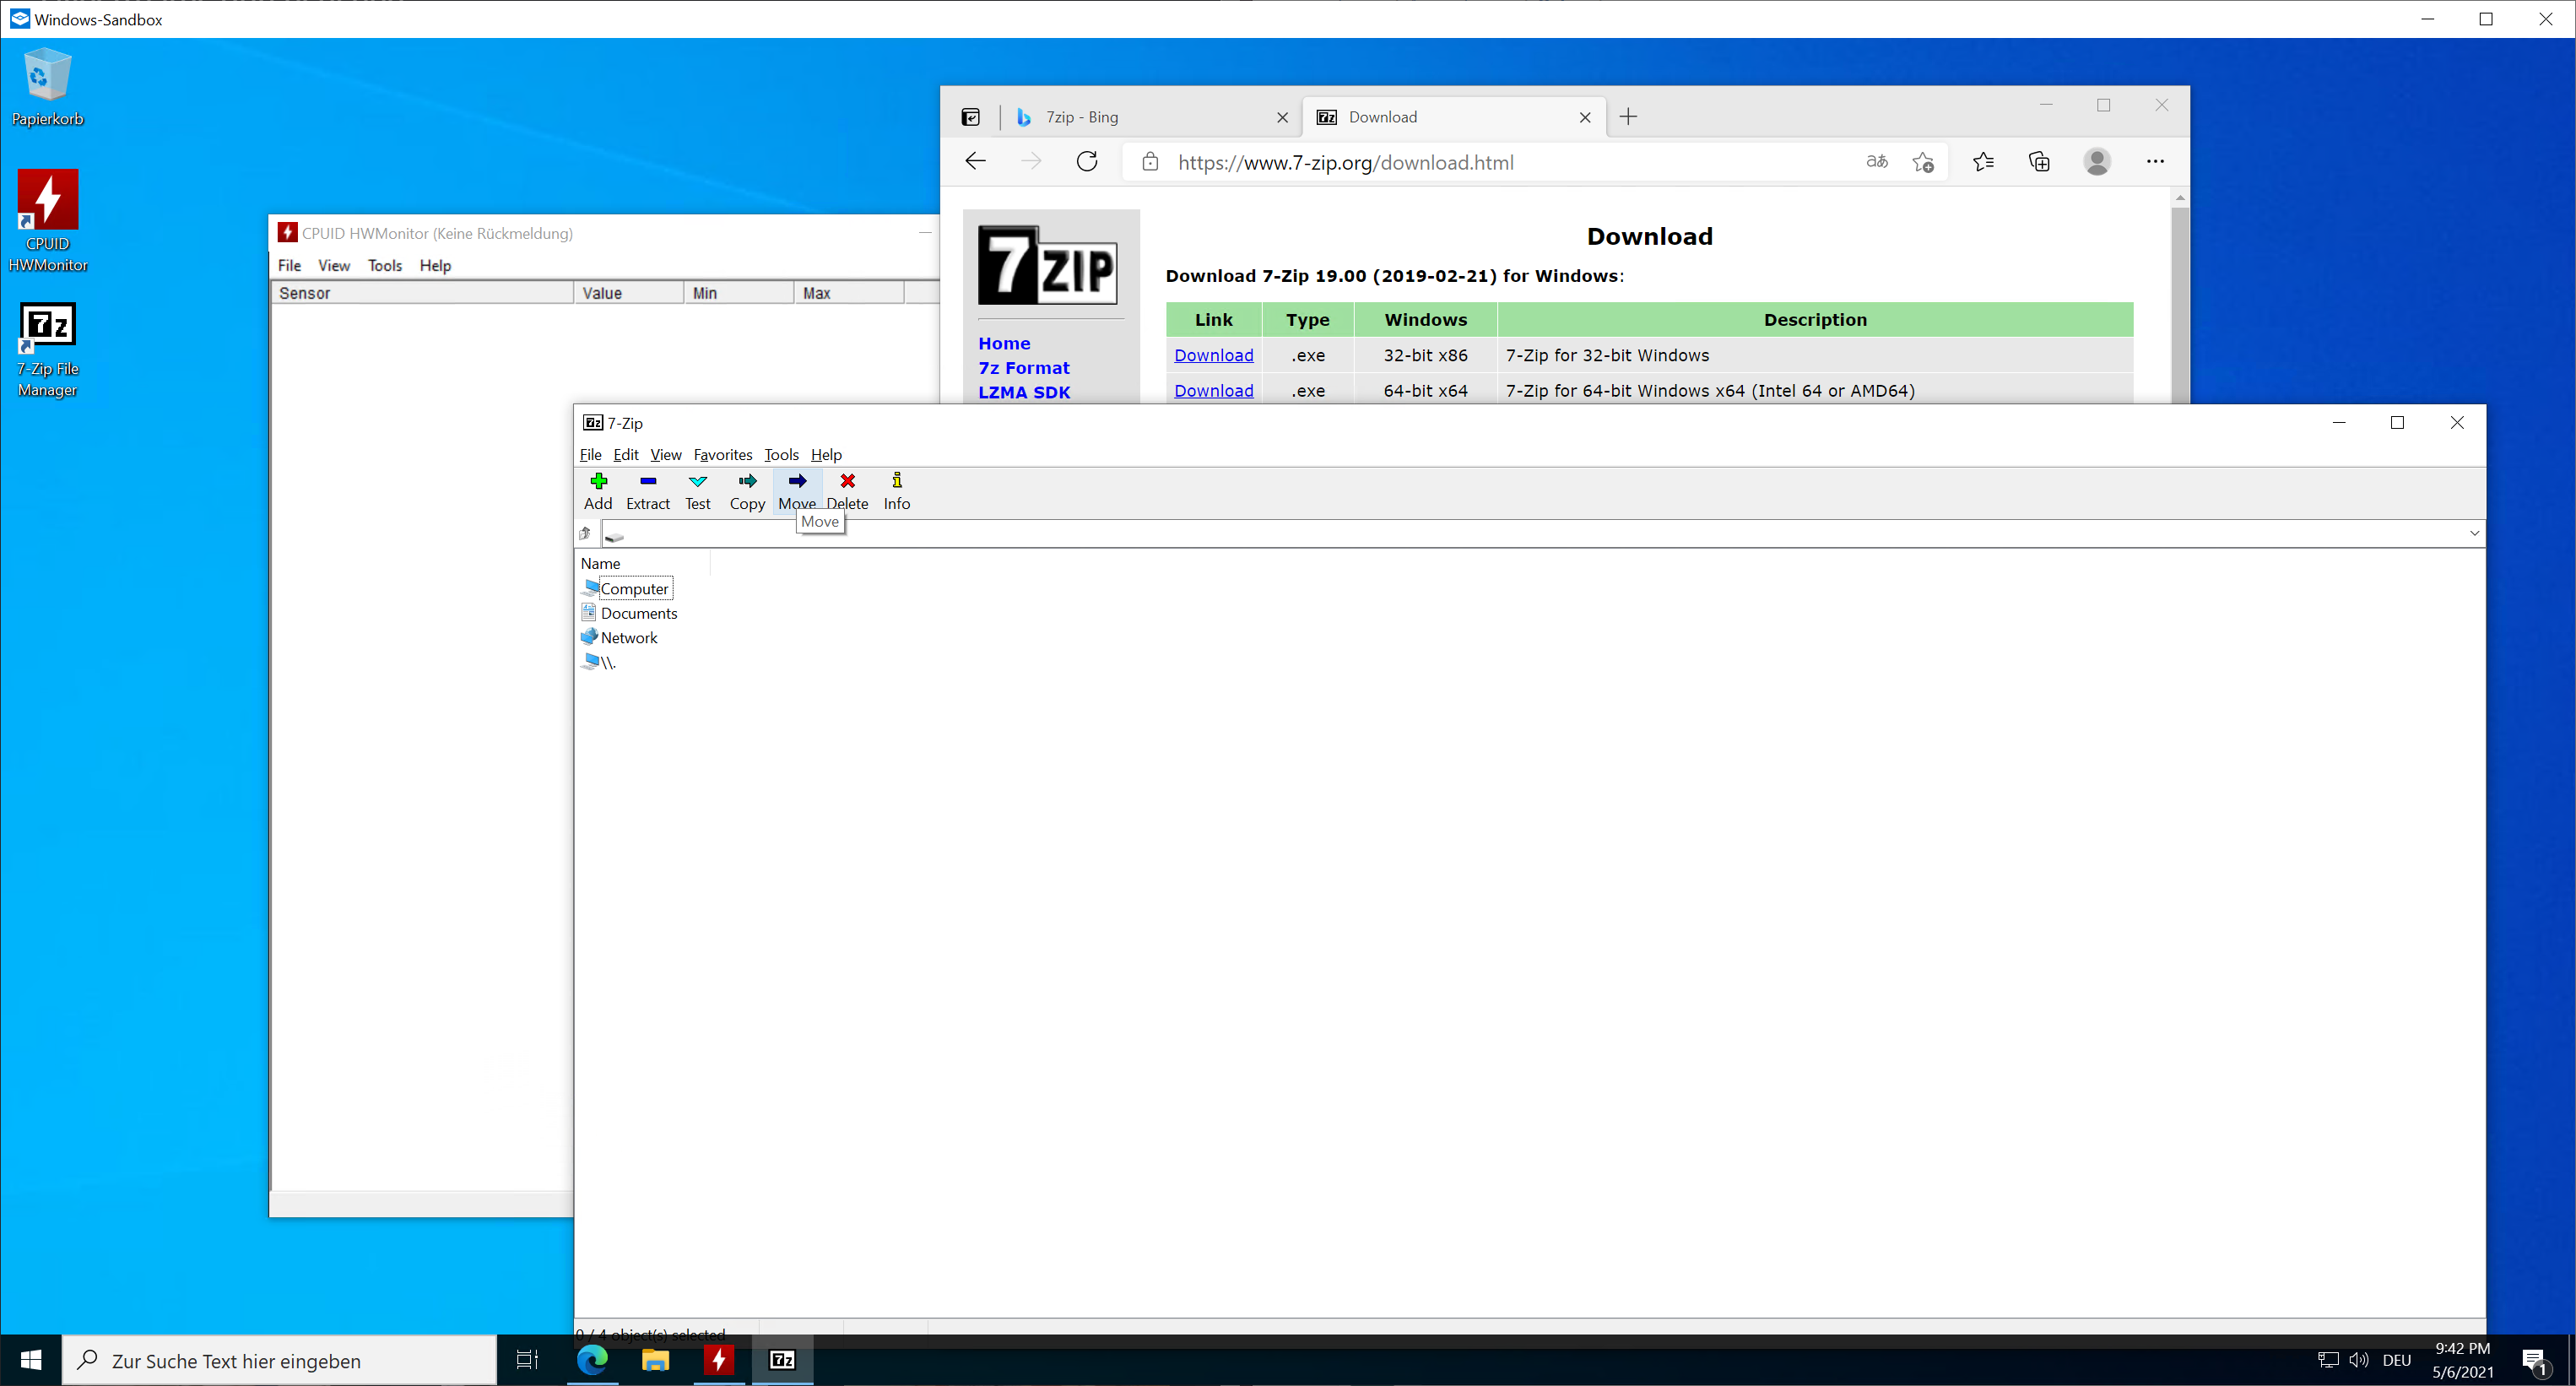Click the Extract toolbar icon
Screen dimensions: 2576x1386
tap(648, 490)
